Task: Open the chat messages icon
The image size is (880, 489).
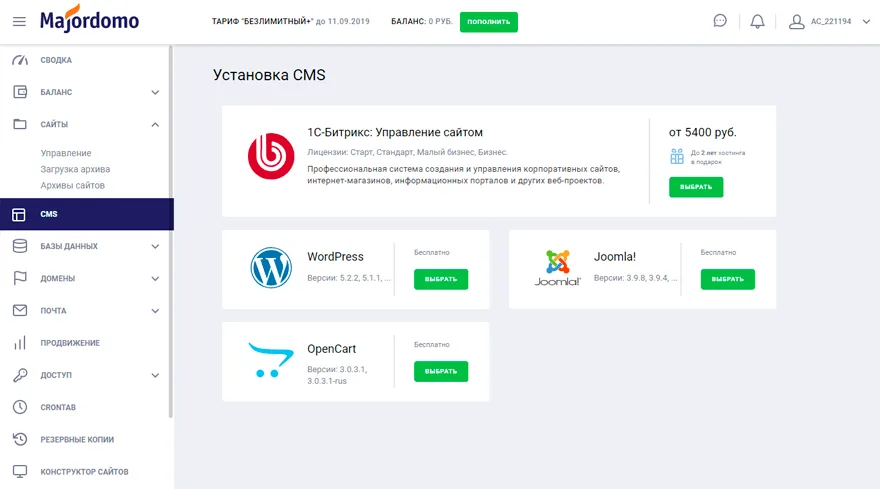Action: point(720,21)
